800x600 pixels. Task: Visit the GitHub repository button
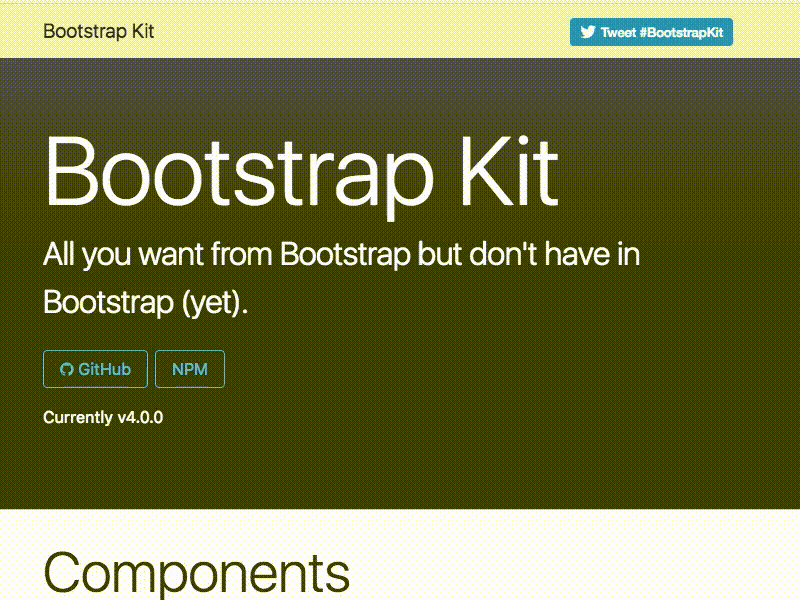[x=95, y=368]
